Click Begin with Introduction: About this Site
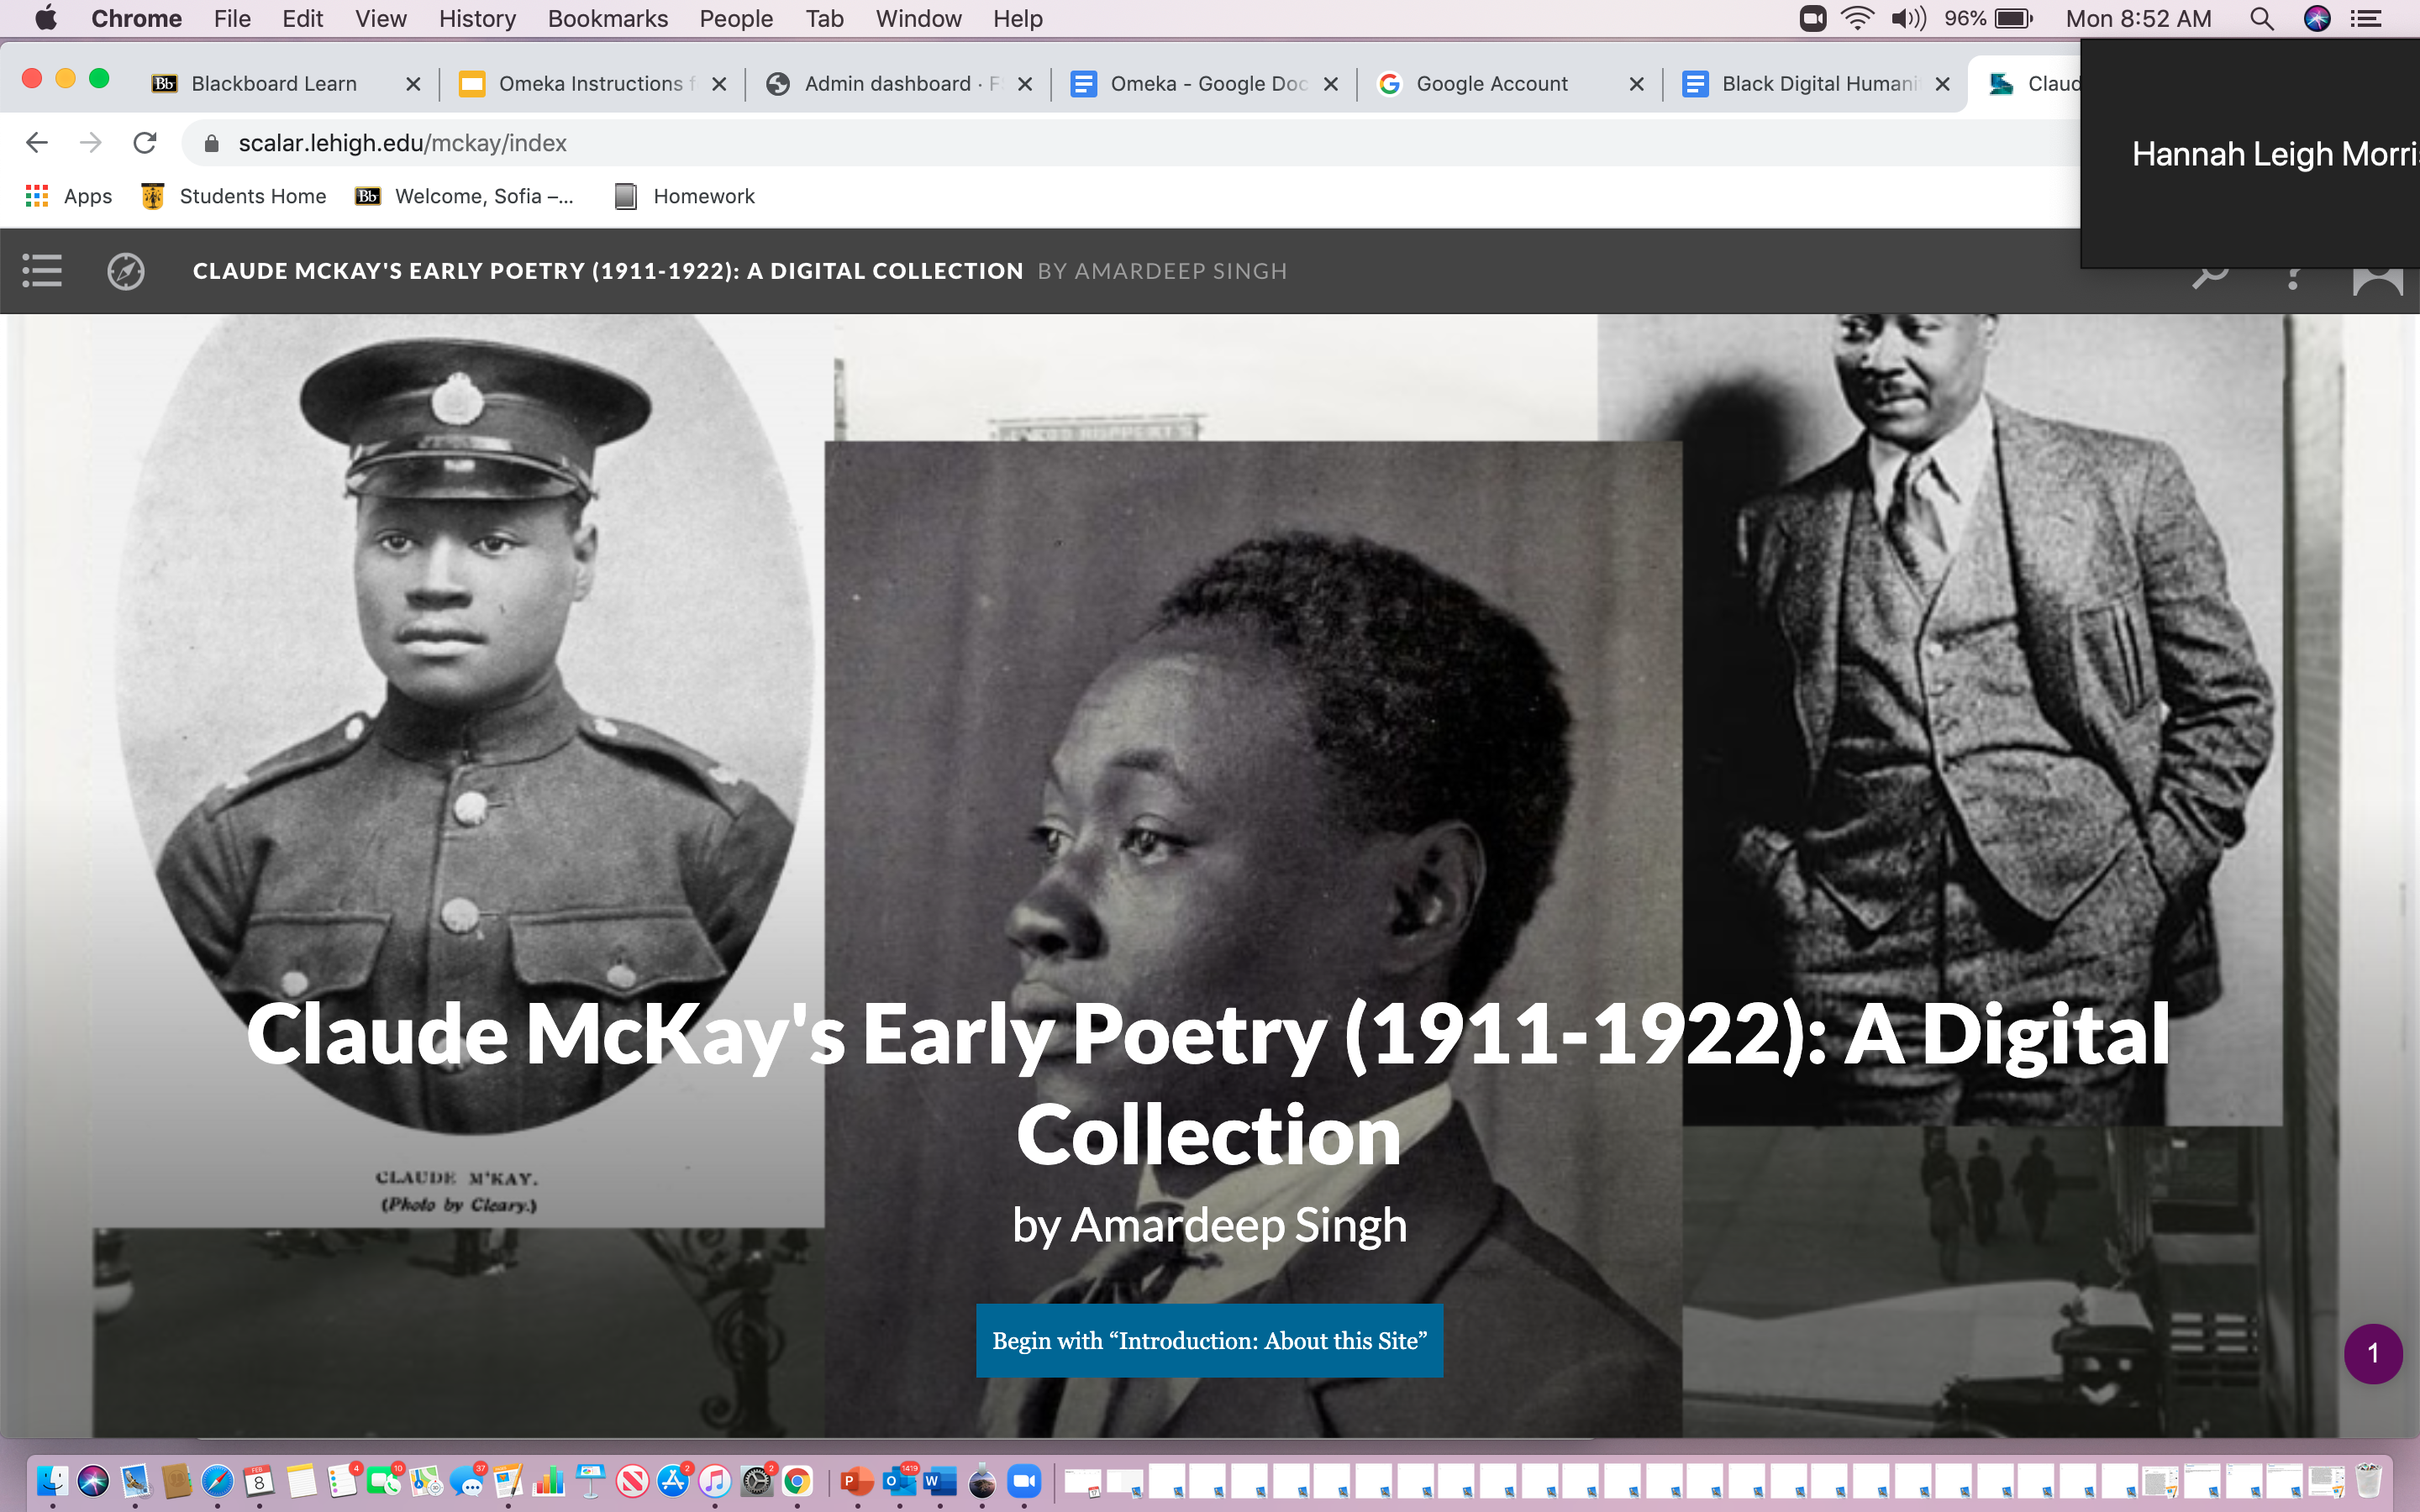This screenshot has width=2420, height=1512. coord(1209,1341)
